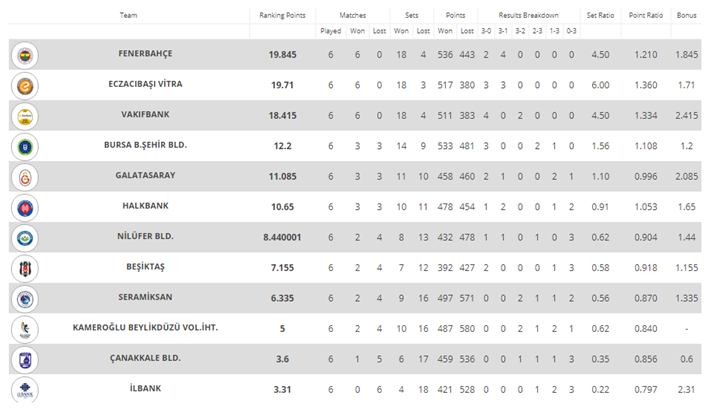This screenshot has width=710, height=411.
Task: Click the Nilüfer Bld. logo icon
Action: tap(25, 238)
